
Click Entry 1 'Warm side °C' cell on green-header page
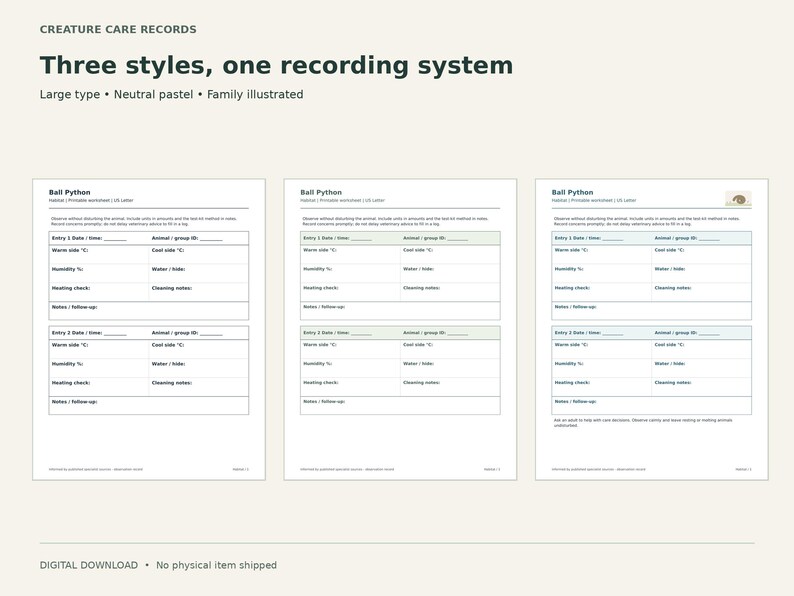(x=350, y=254)
